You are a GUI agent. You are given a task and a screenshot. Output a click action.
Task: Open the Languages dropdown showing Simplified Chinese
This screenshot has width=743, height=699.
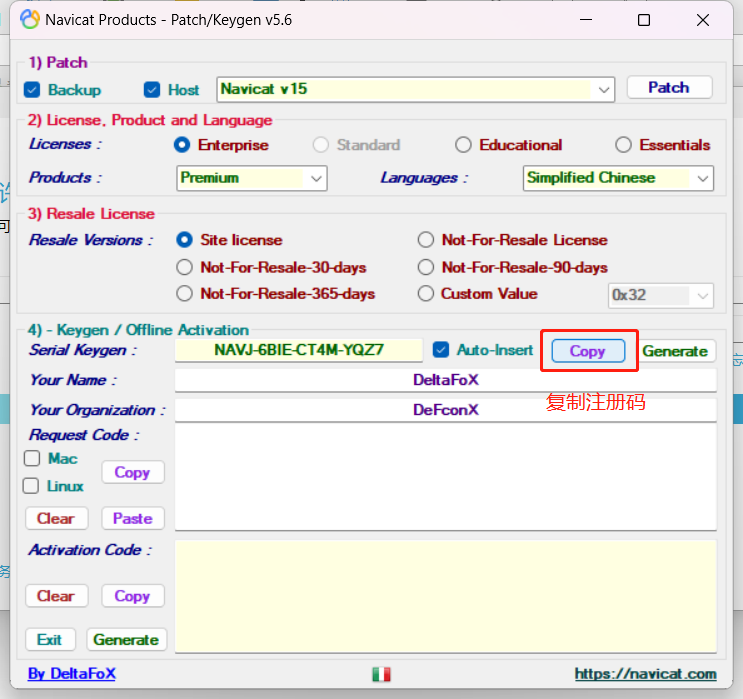702,178
